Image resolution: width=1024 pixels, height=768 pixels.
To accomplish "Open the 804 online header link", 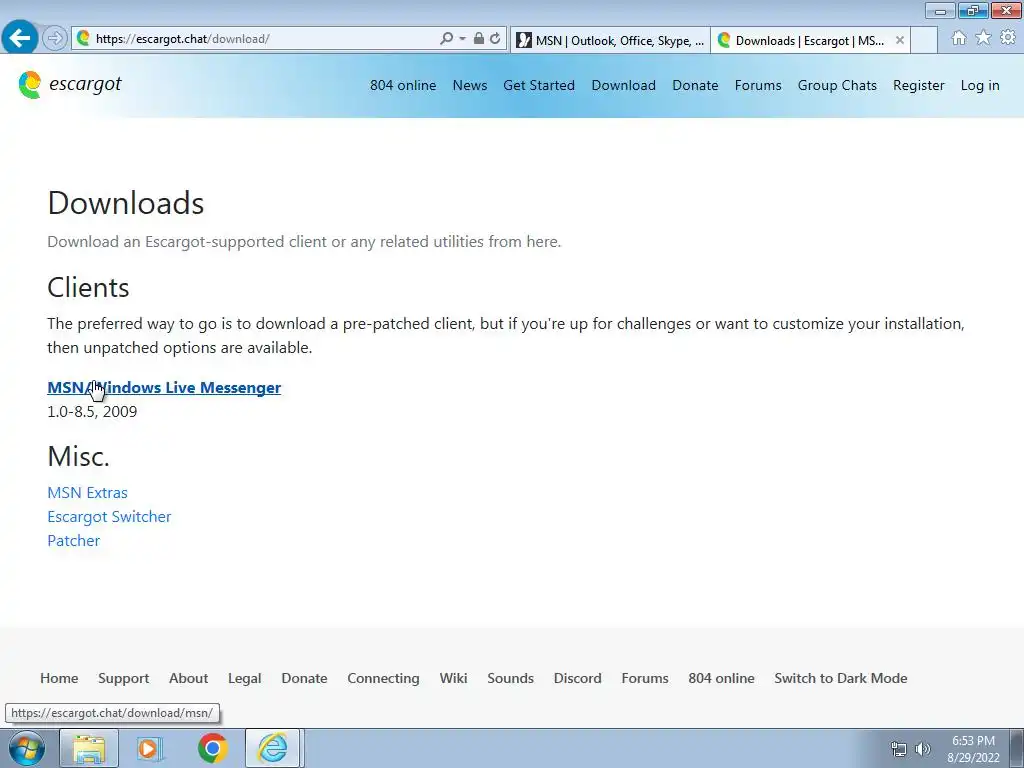I will click(403, 86).
